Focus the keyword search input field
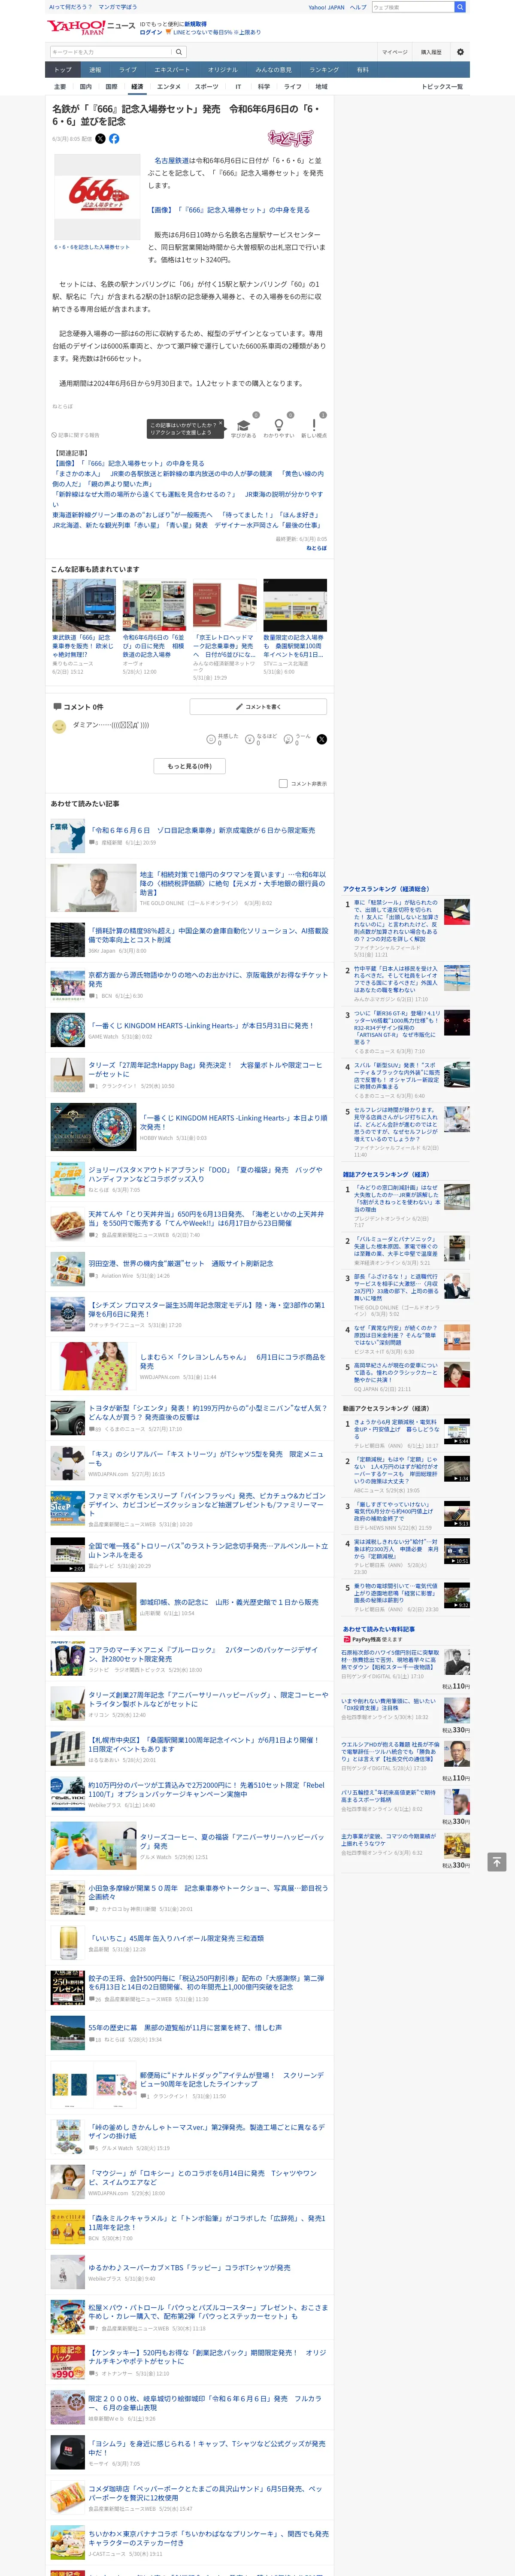515x2576 pixels. point(110,52)
